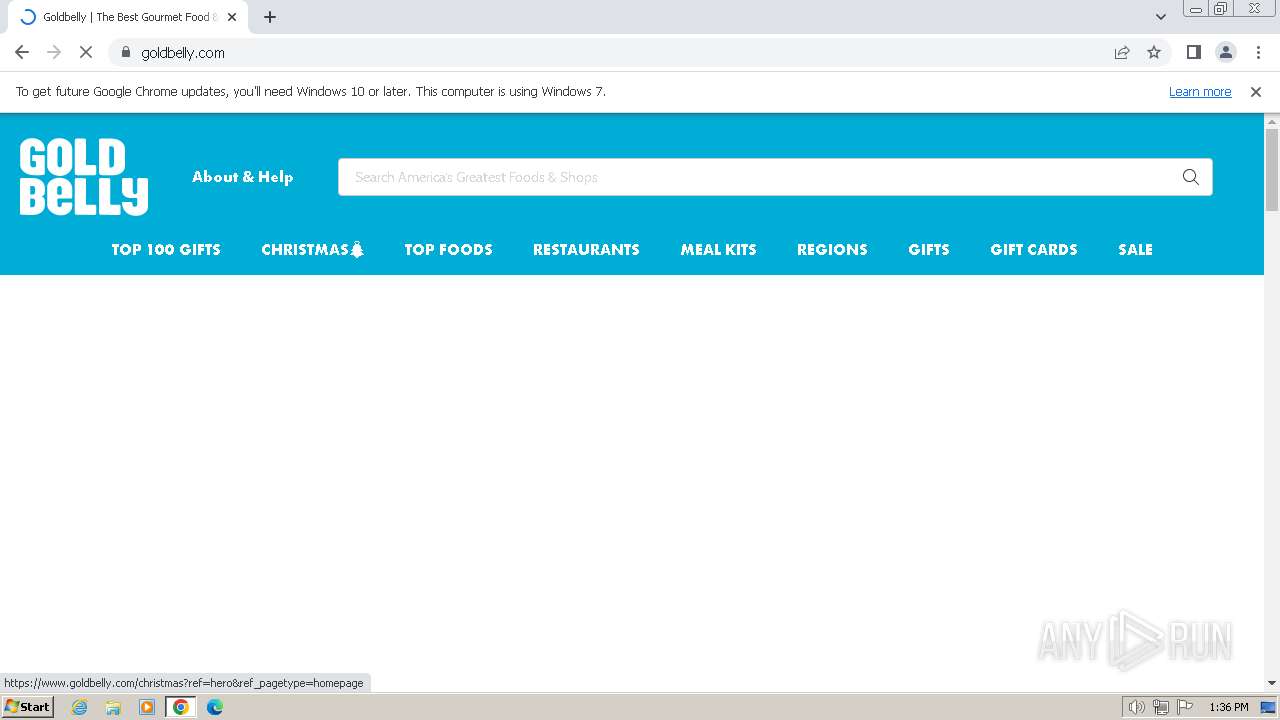
Task: Click Chrome icon in taskbar
Action: [x=181, y=707]
